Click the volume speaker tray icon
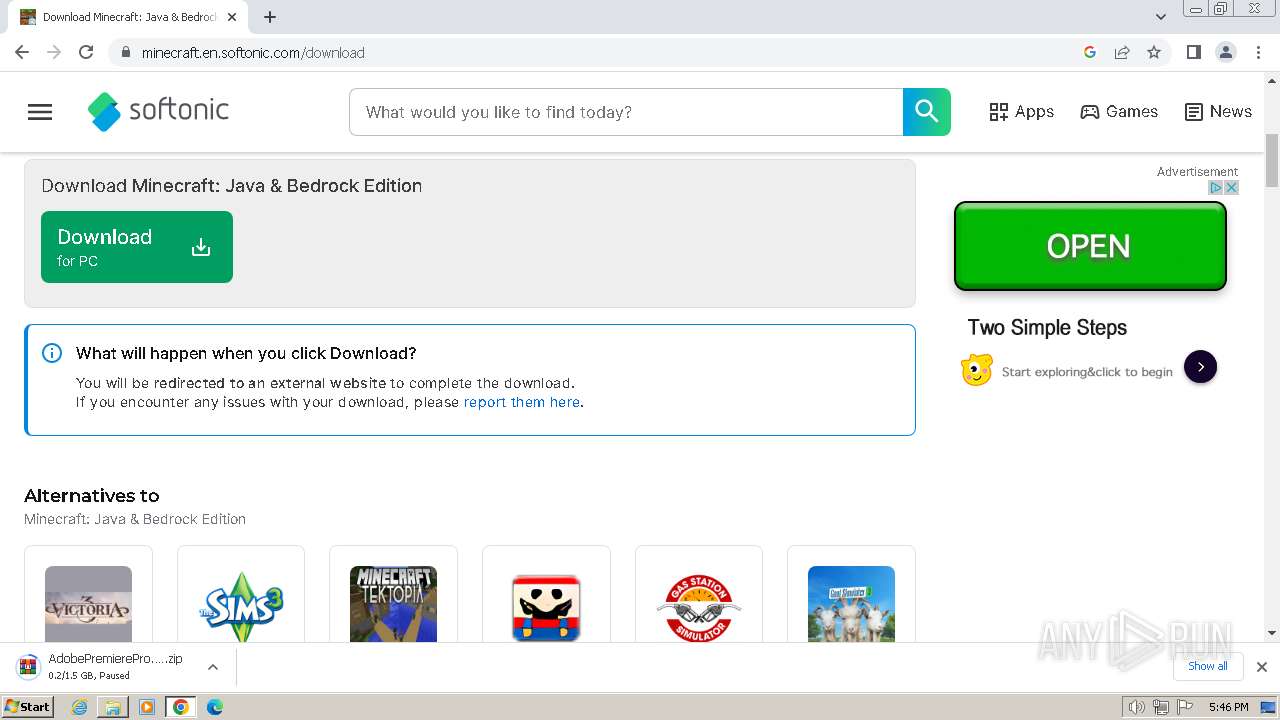 [1136, 707]
